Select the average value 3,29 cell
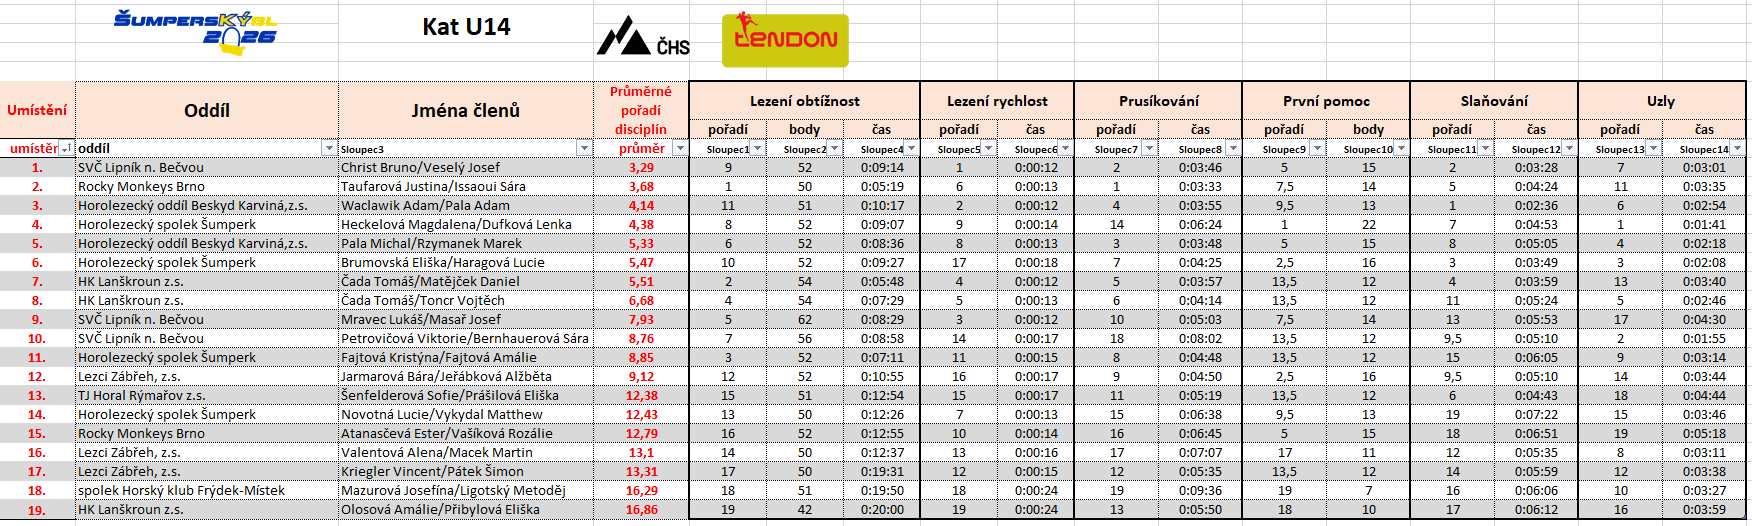1752x526 pixels. tap(641, 168)
